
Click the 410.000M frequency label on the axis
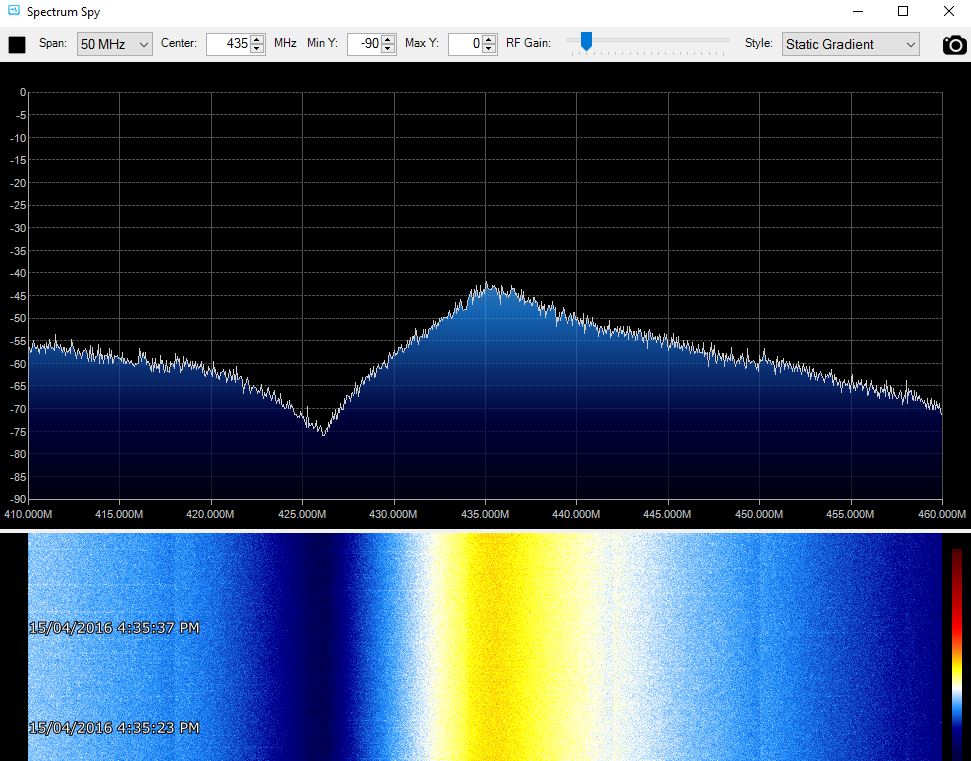28,514
